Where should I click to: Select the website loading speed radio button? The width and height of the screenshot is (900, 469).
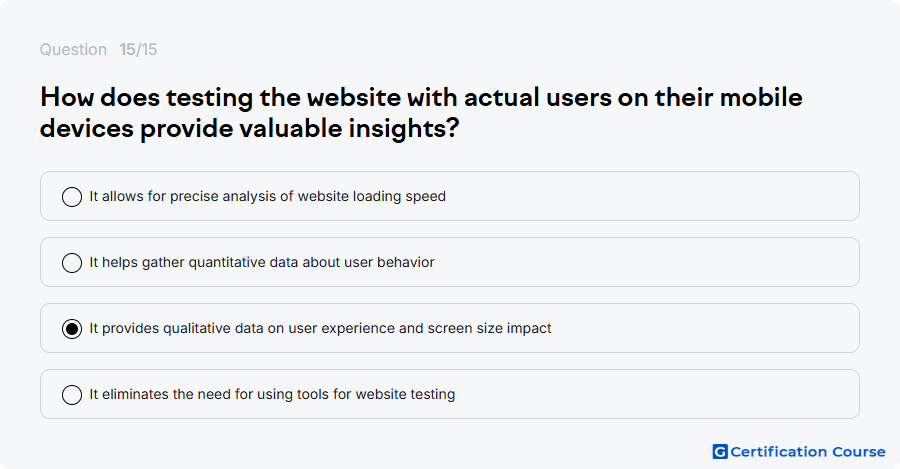[x=72, y=197]
